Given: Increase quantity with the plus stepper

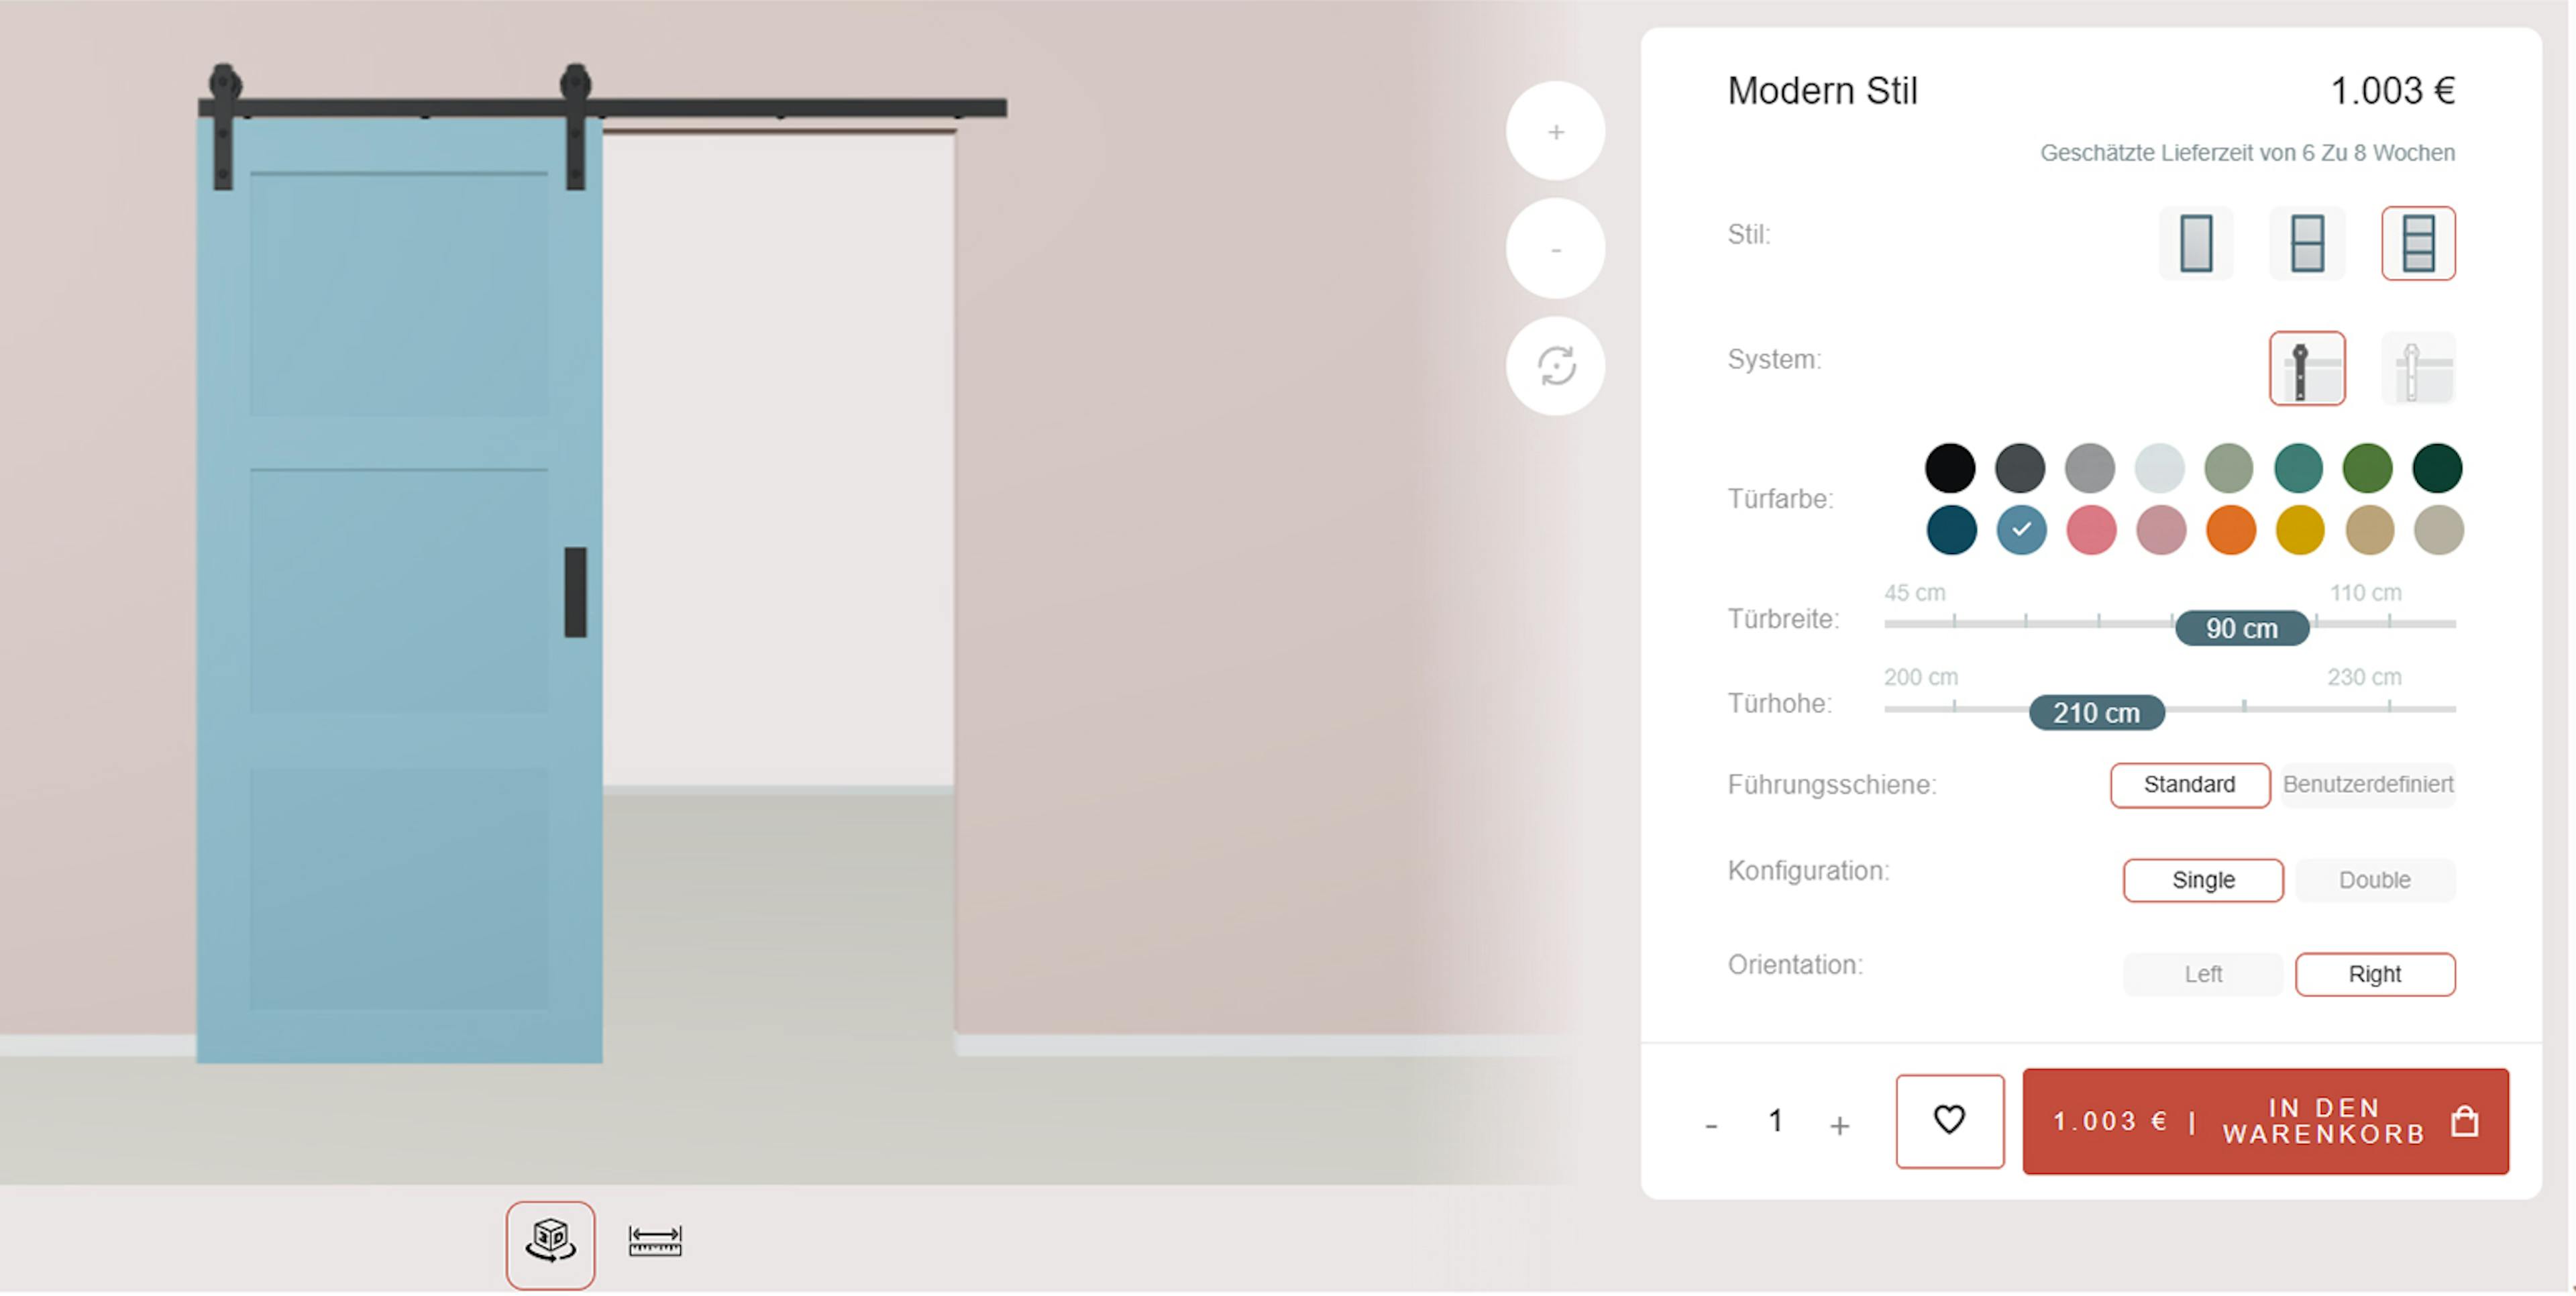Looking at the screenshot, I should coord(1839,1125).
